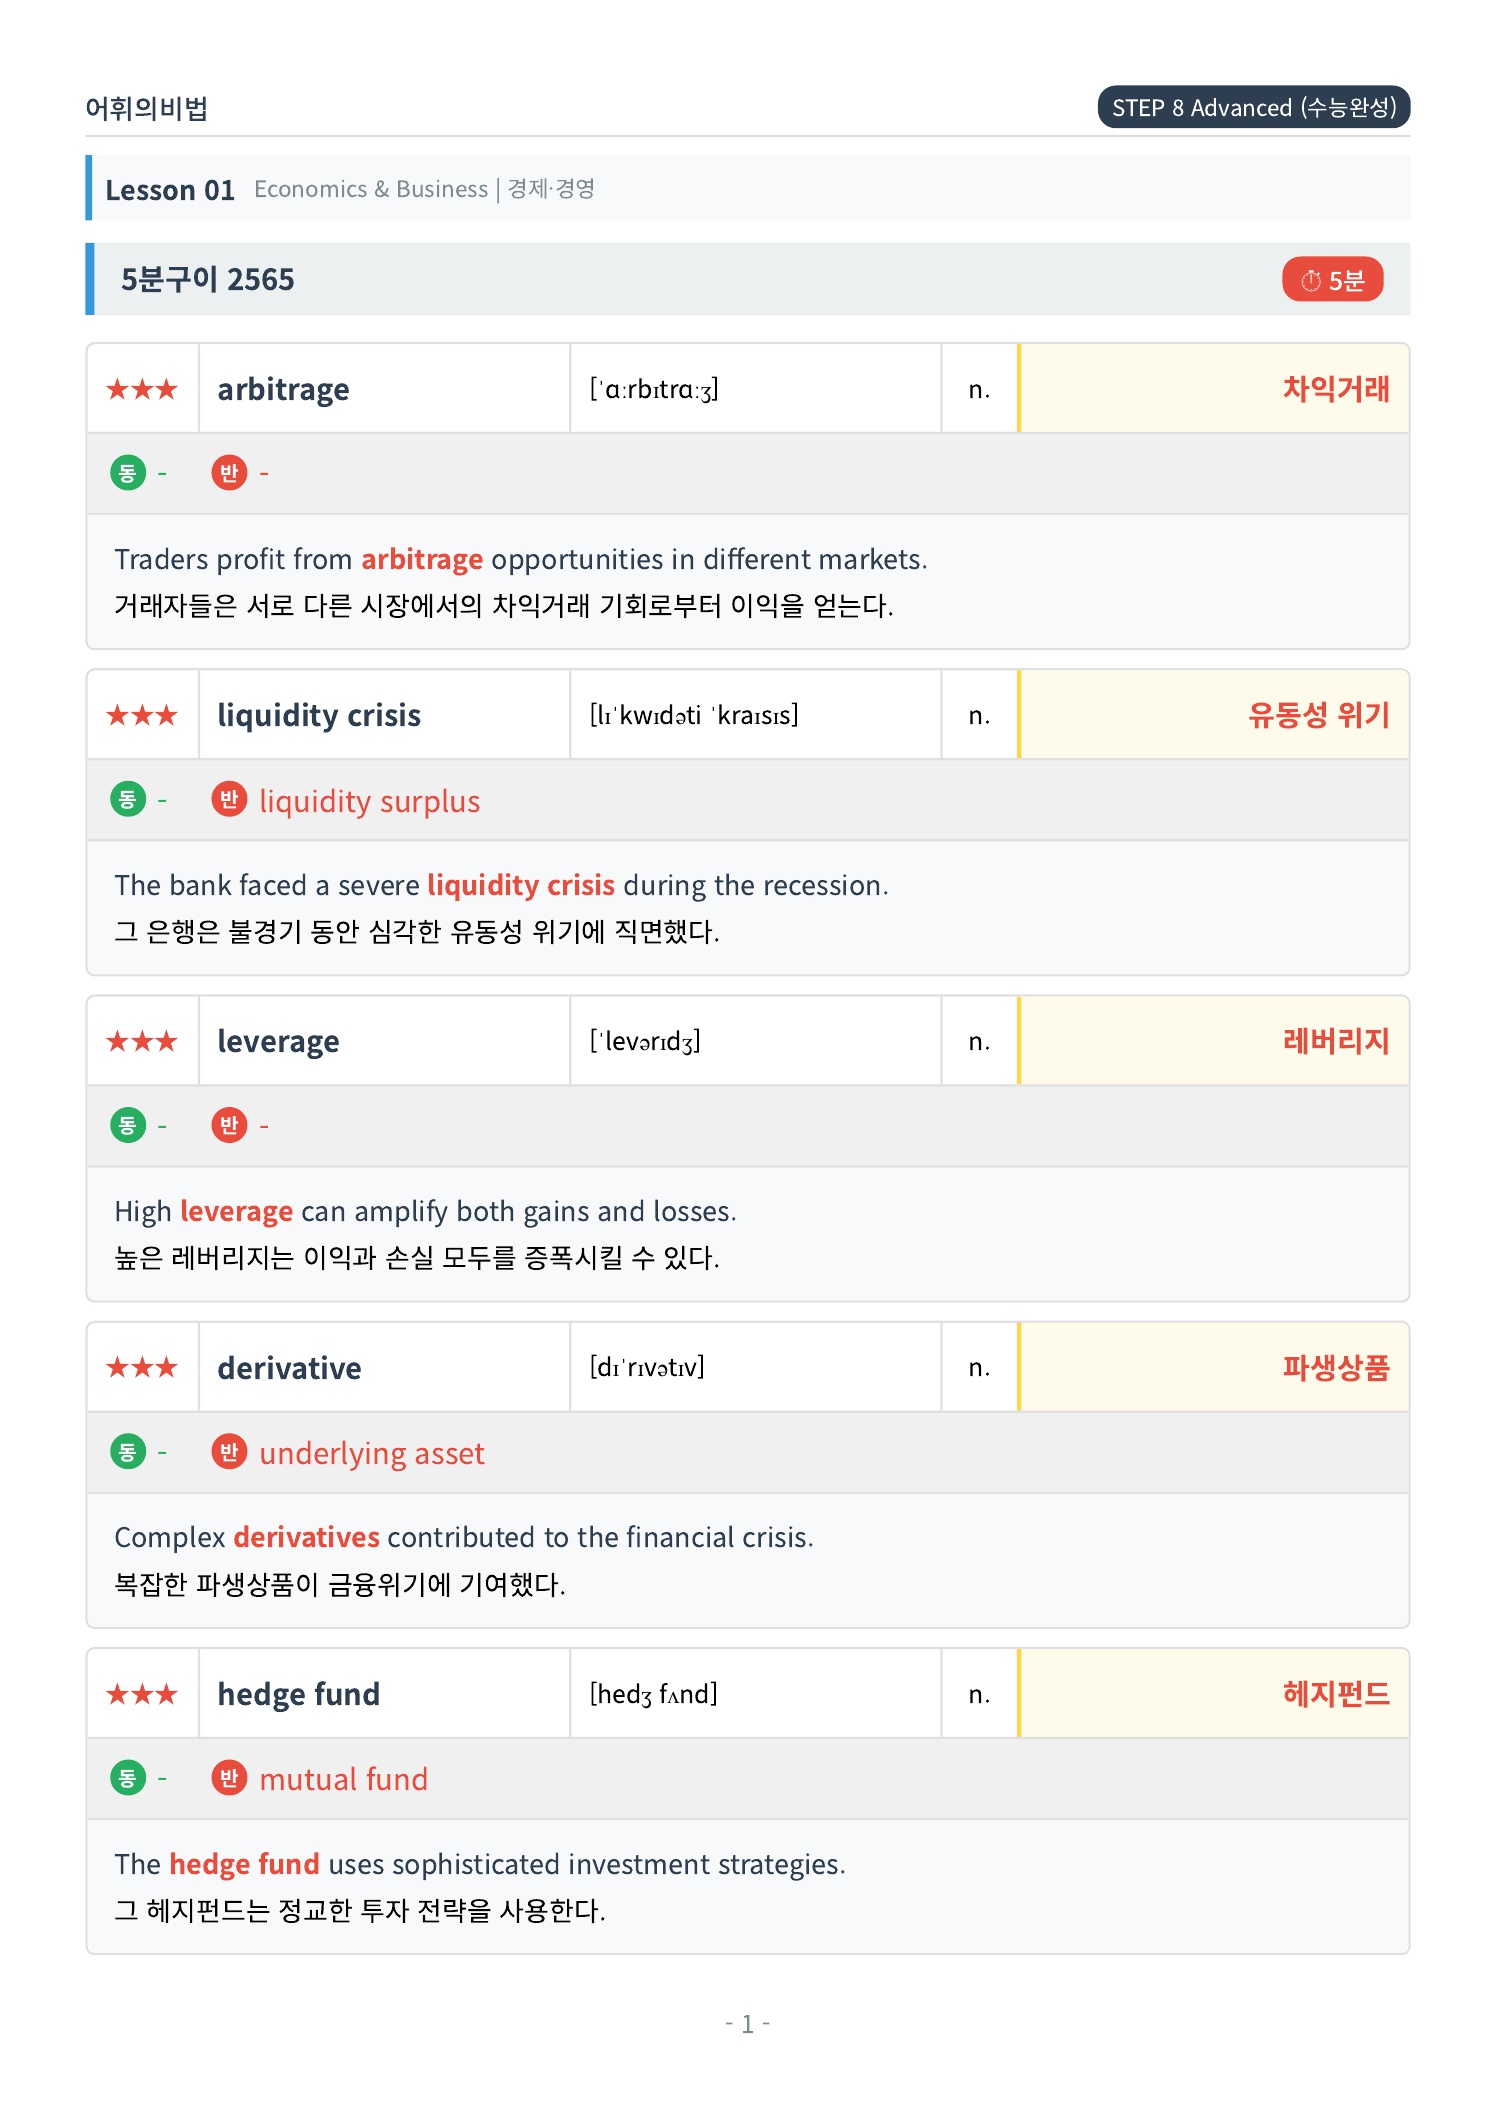Click the Lesson 01 heading
Screen dimensions: 1497x2127
coord(170,190)
